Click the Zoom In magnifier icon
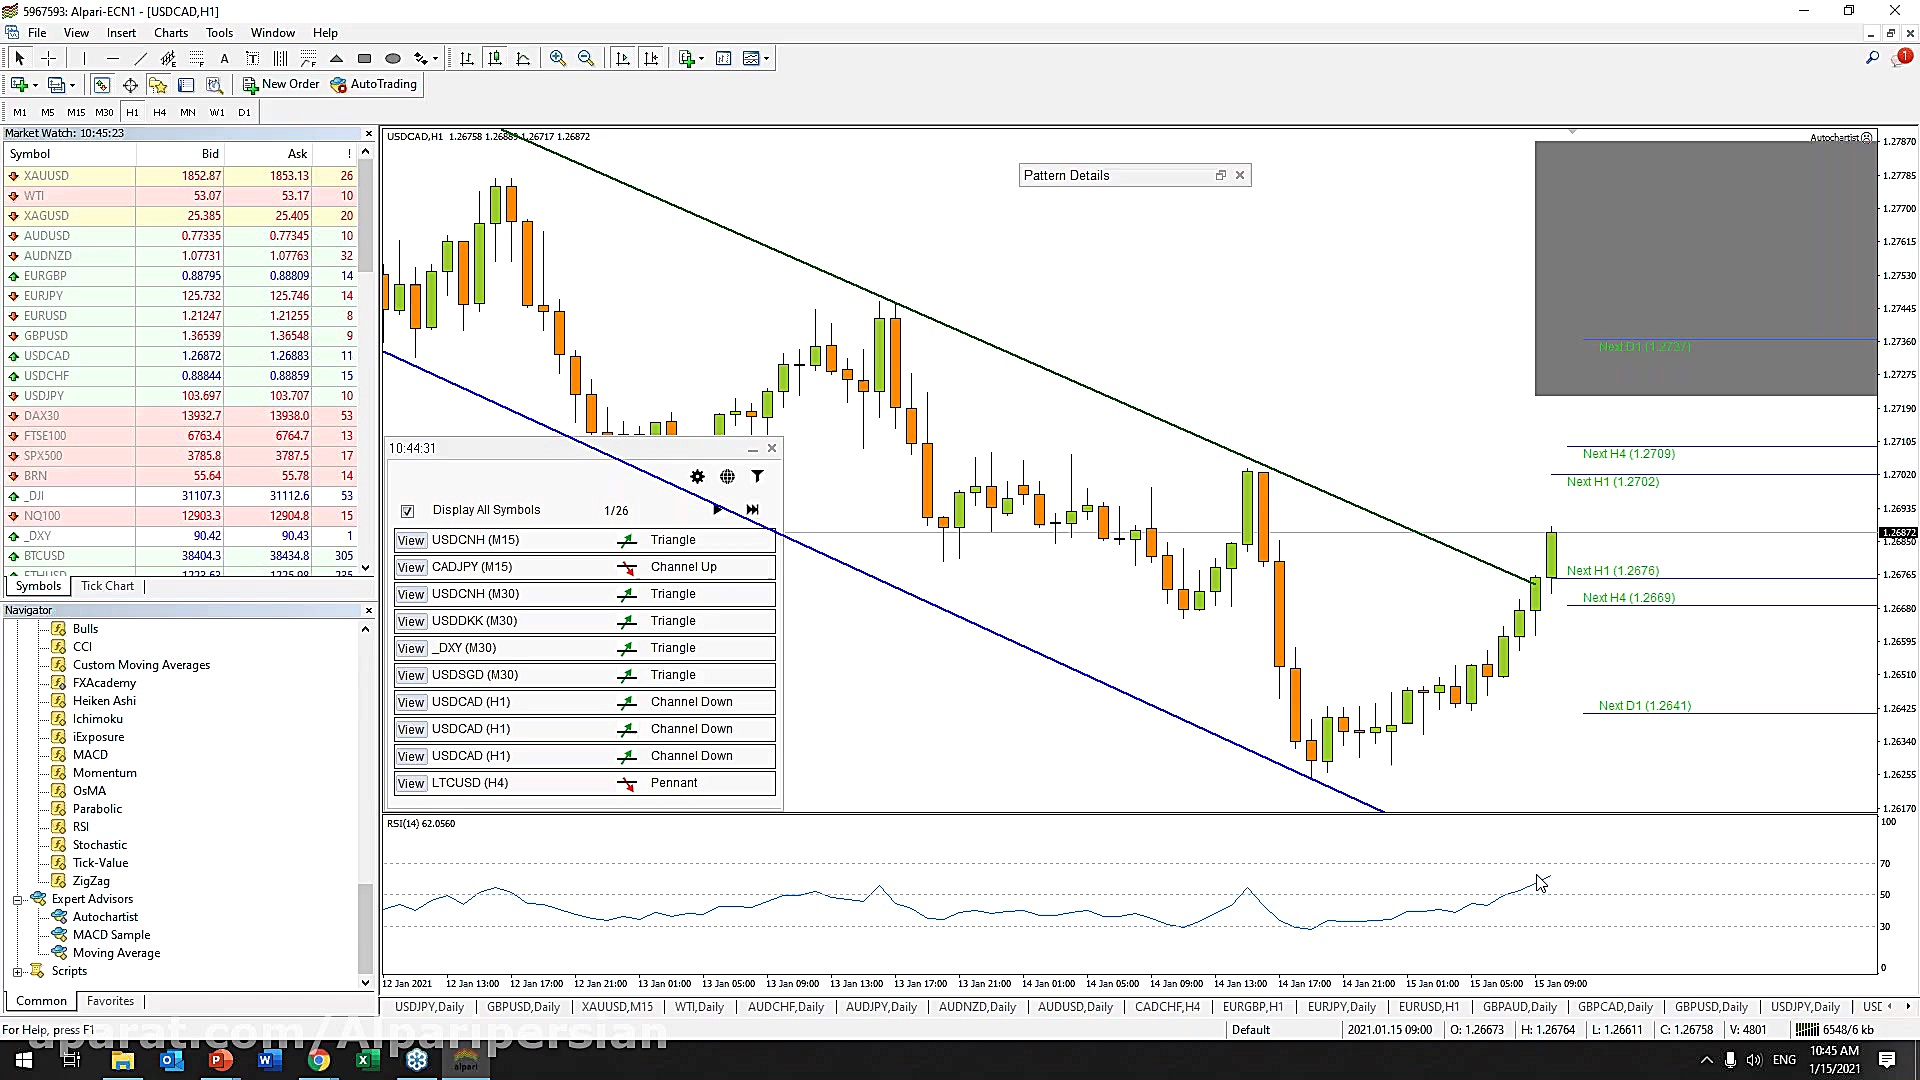Screen dimensions: 1920x1080 [558, 59]
